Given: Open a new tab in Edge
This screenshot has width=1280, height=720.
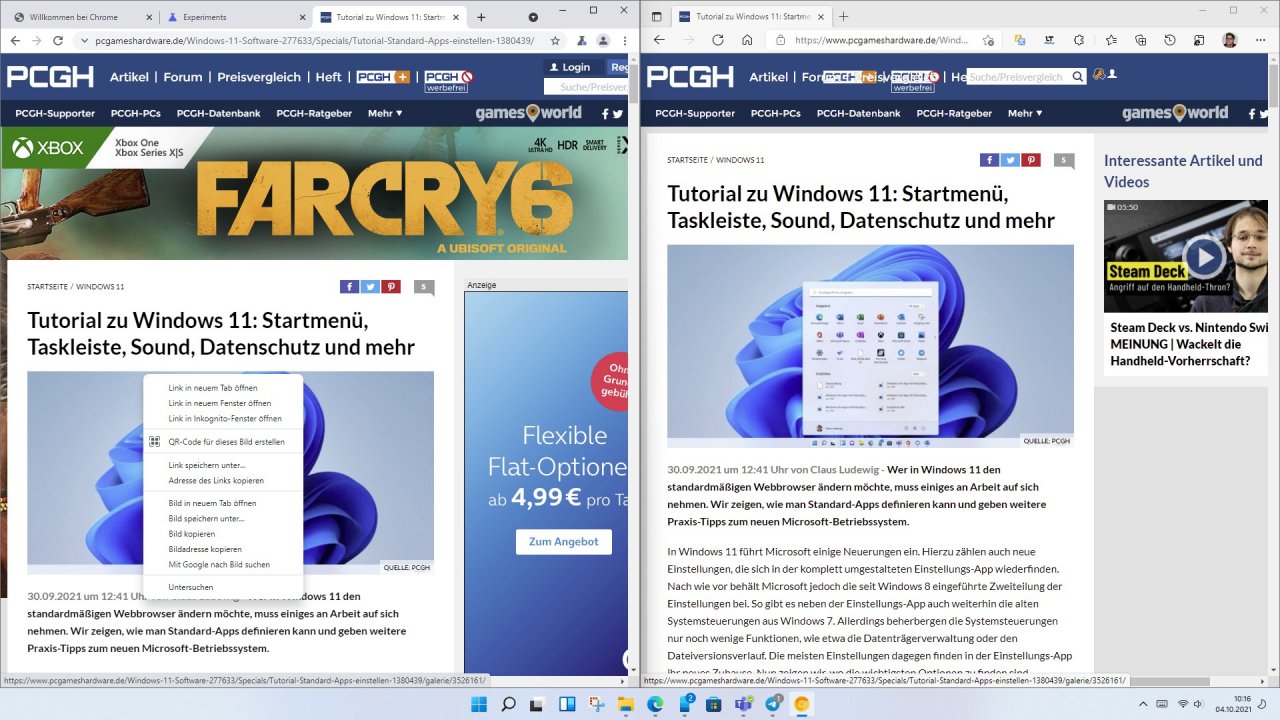Looking at the screenshot, I should [x=843, y=17].
